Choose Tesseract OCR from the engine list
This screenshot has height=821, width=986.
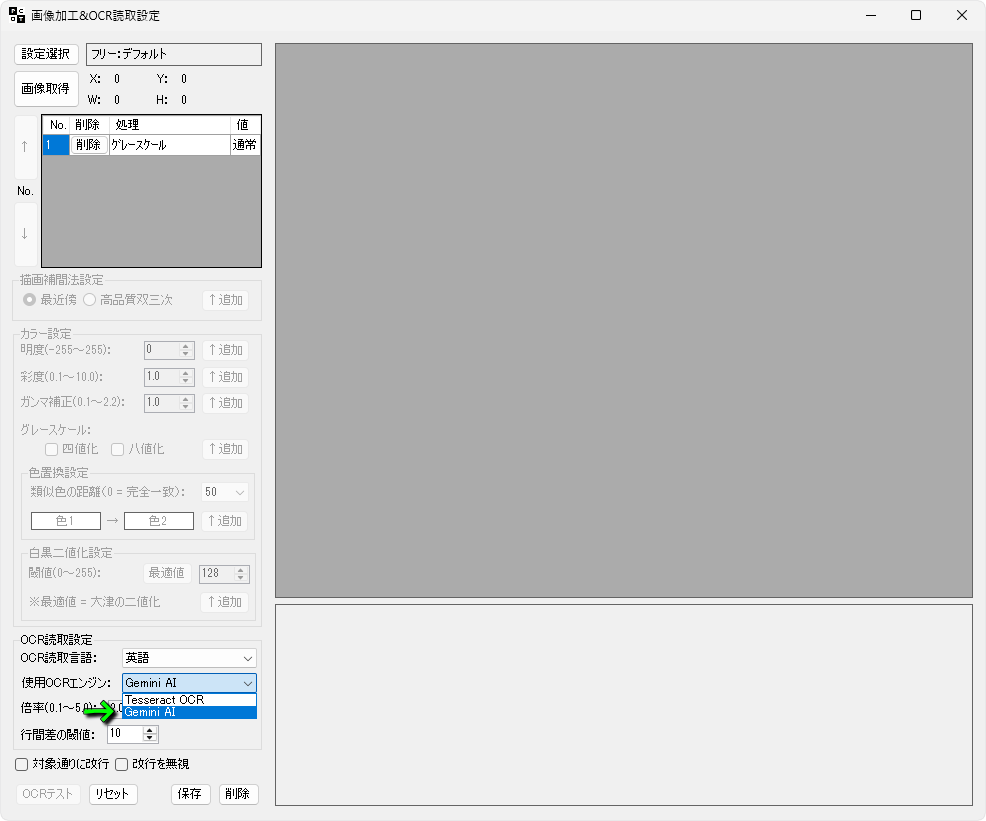tap(189, 700)
